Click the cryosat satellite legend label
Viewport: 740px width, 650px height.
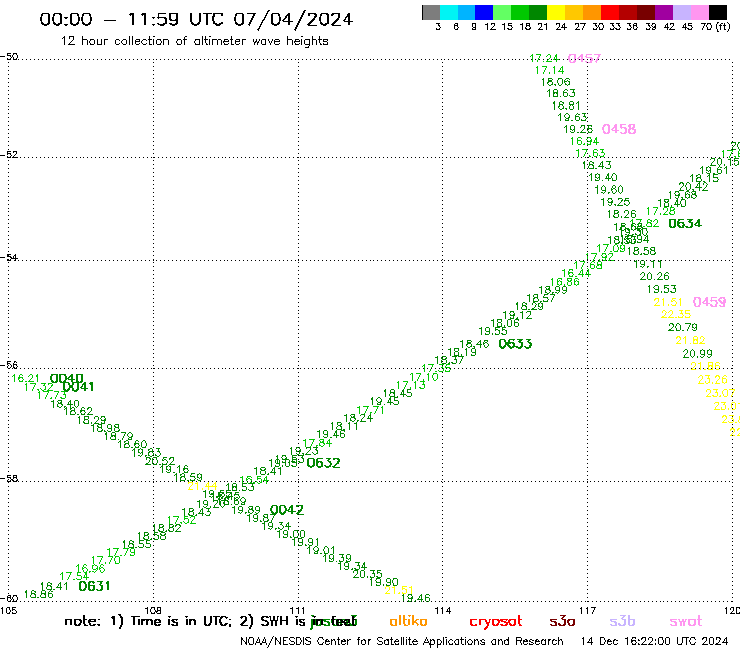[x=496, y=622]
